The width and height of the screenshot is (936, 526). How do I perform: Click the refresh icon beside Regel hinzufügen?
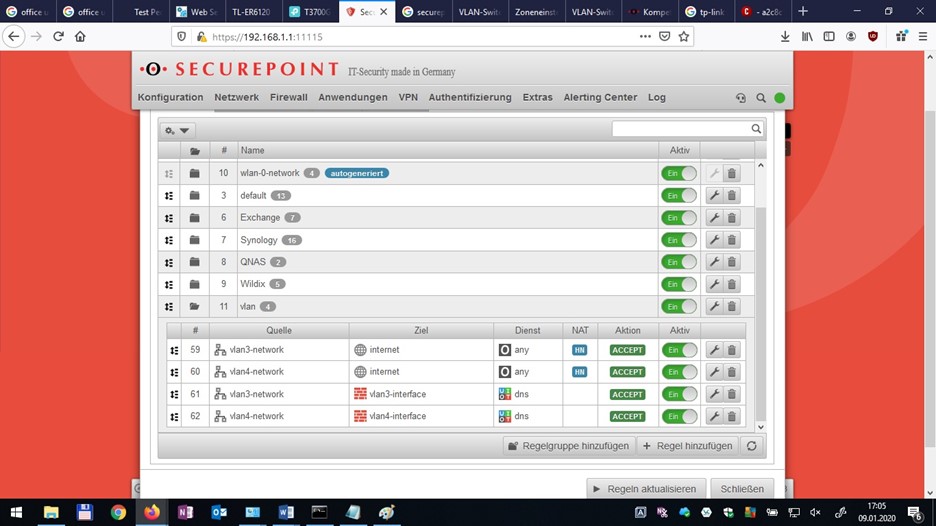(752, 446)
